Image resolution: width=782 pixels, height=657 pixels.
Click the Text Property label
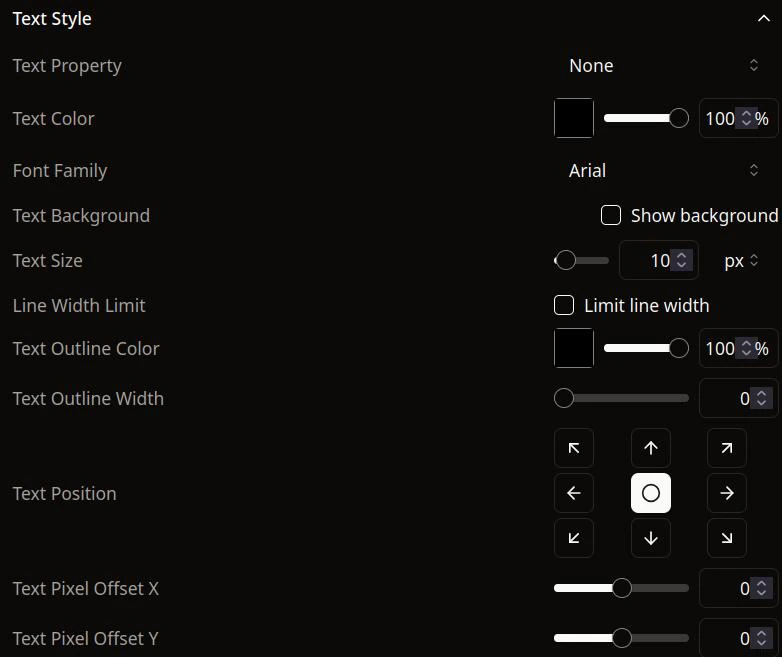[x=67, y=66]
